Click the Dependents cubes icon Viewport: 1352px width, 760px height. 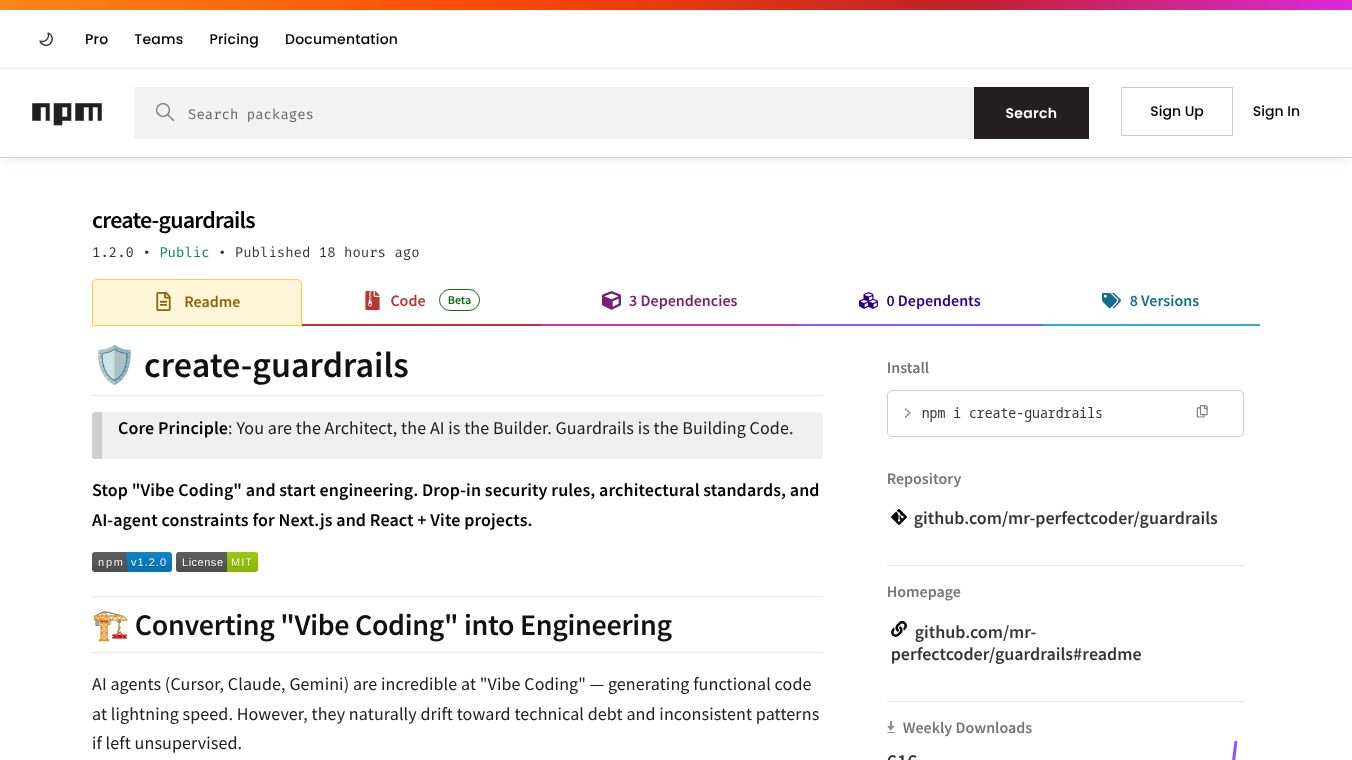(x=868, y=301)
